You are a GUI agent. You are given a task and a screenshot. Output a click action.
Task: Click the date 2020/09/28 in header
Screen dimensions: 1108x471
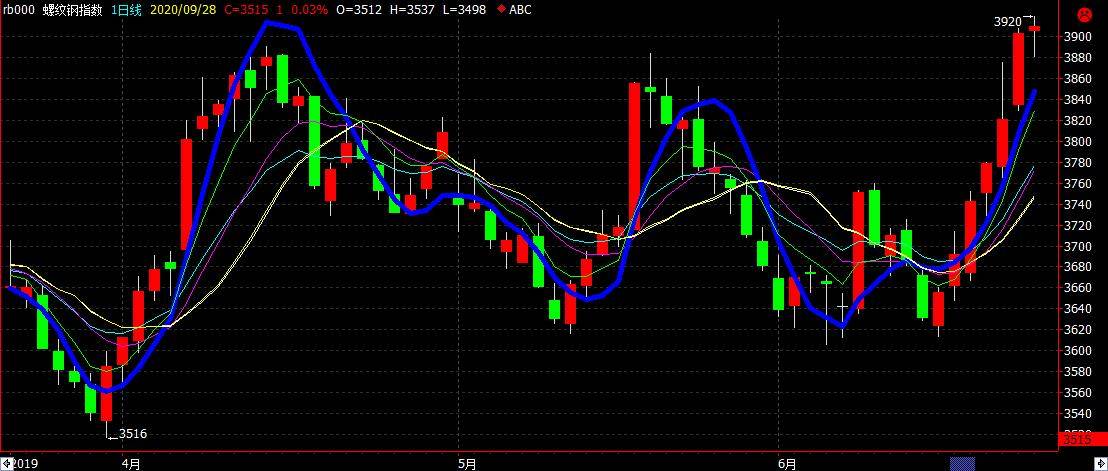pos(182,10)
